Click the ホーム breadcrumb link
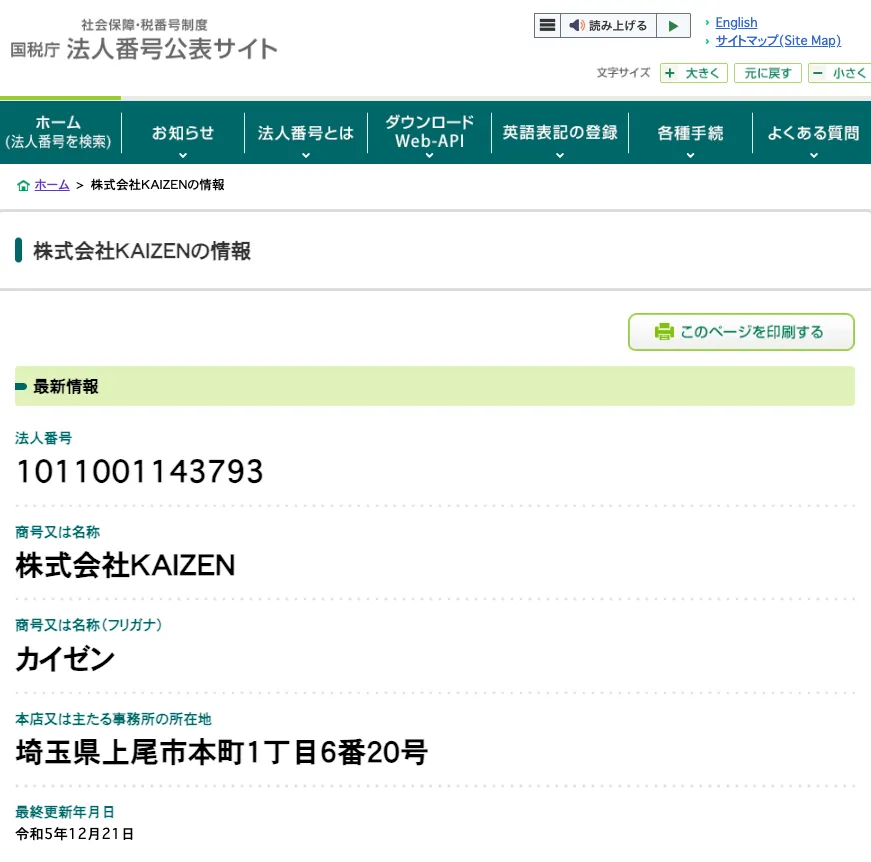The width and height of the screenshot is (871, 862). 52,185
